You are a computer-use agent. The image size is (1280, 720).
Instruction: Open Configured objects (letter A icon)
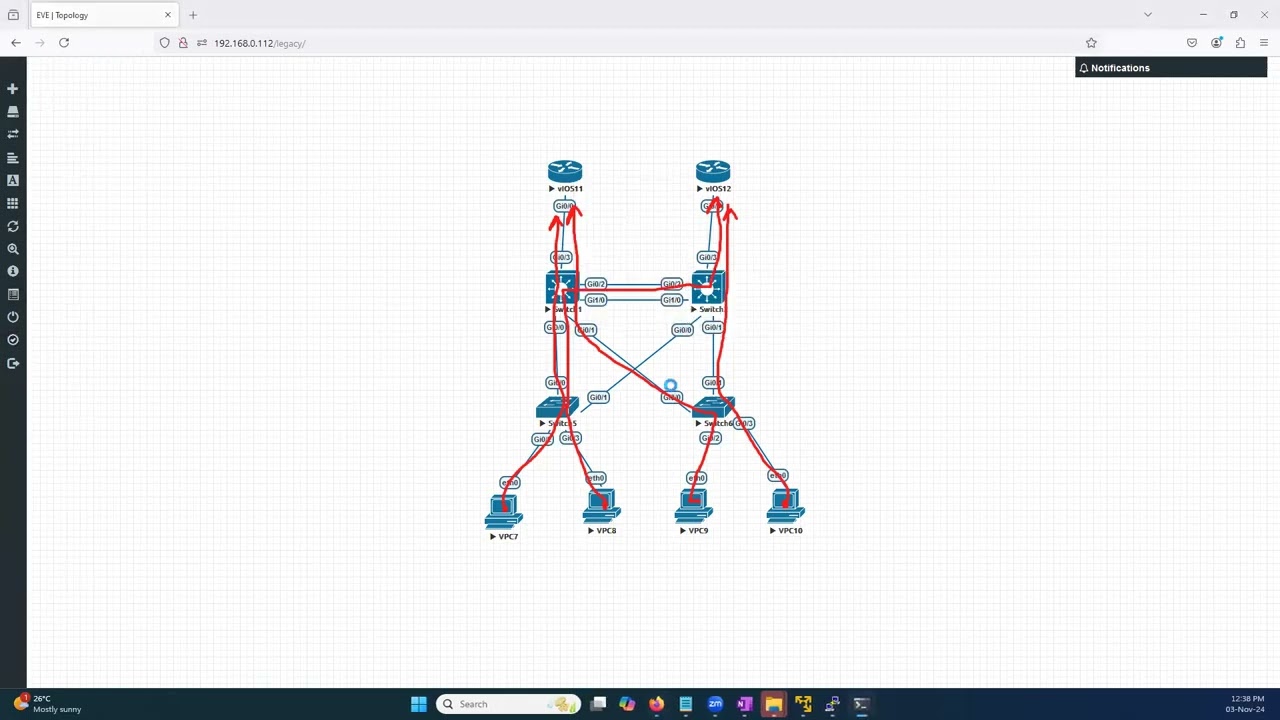click(13, 181)
